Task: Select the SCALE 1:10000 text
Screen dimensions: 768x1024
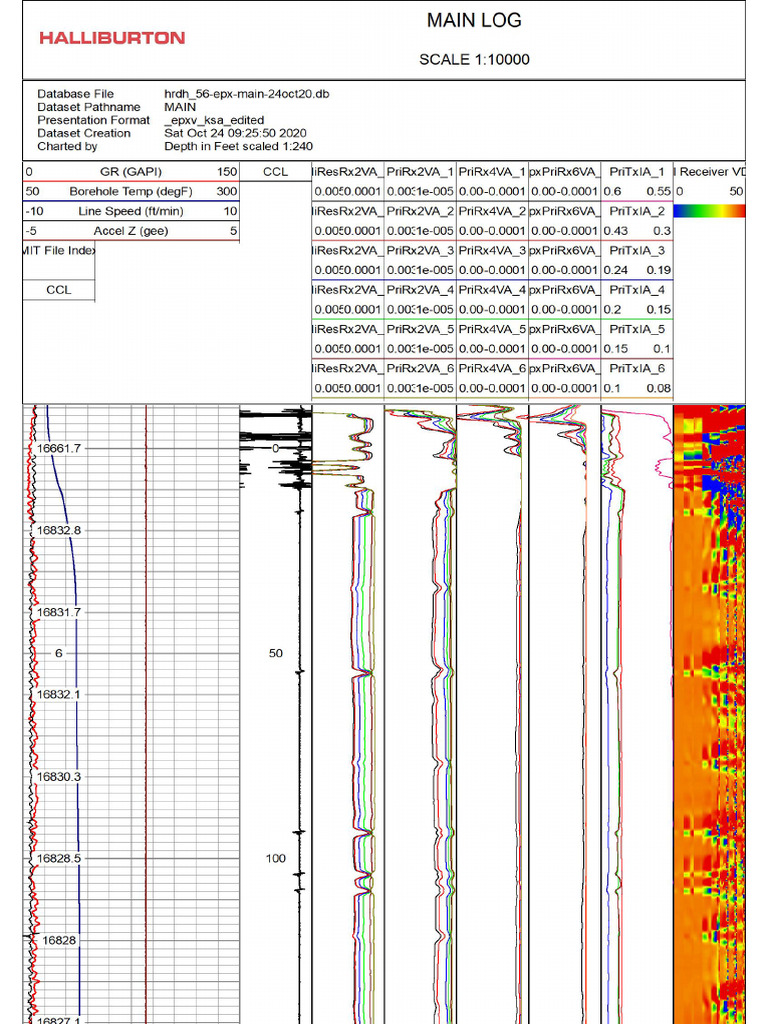Action: tap(474, 60)
